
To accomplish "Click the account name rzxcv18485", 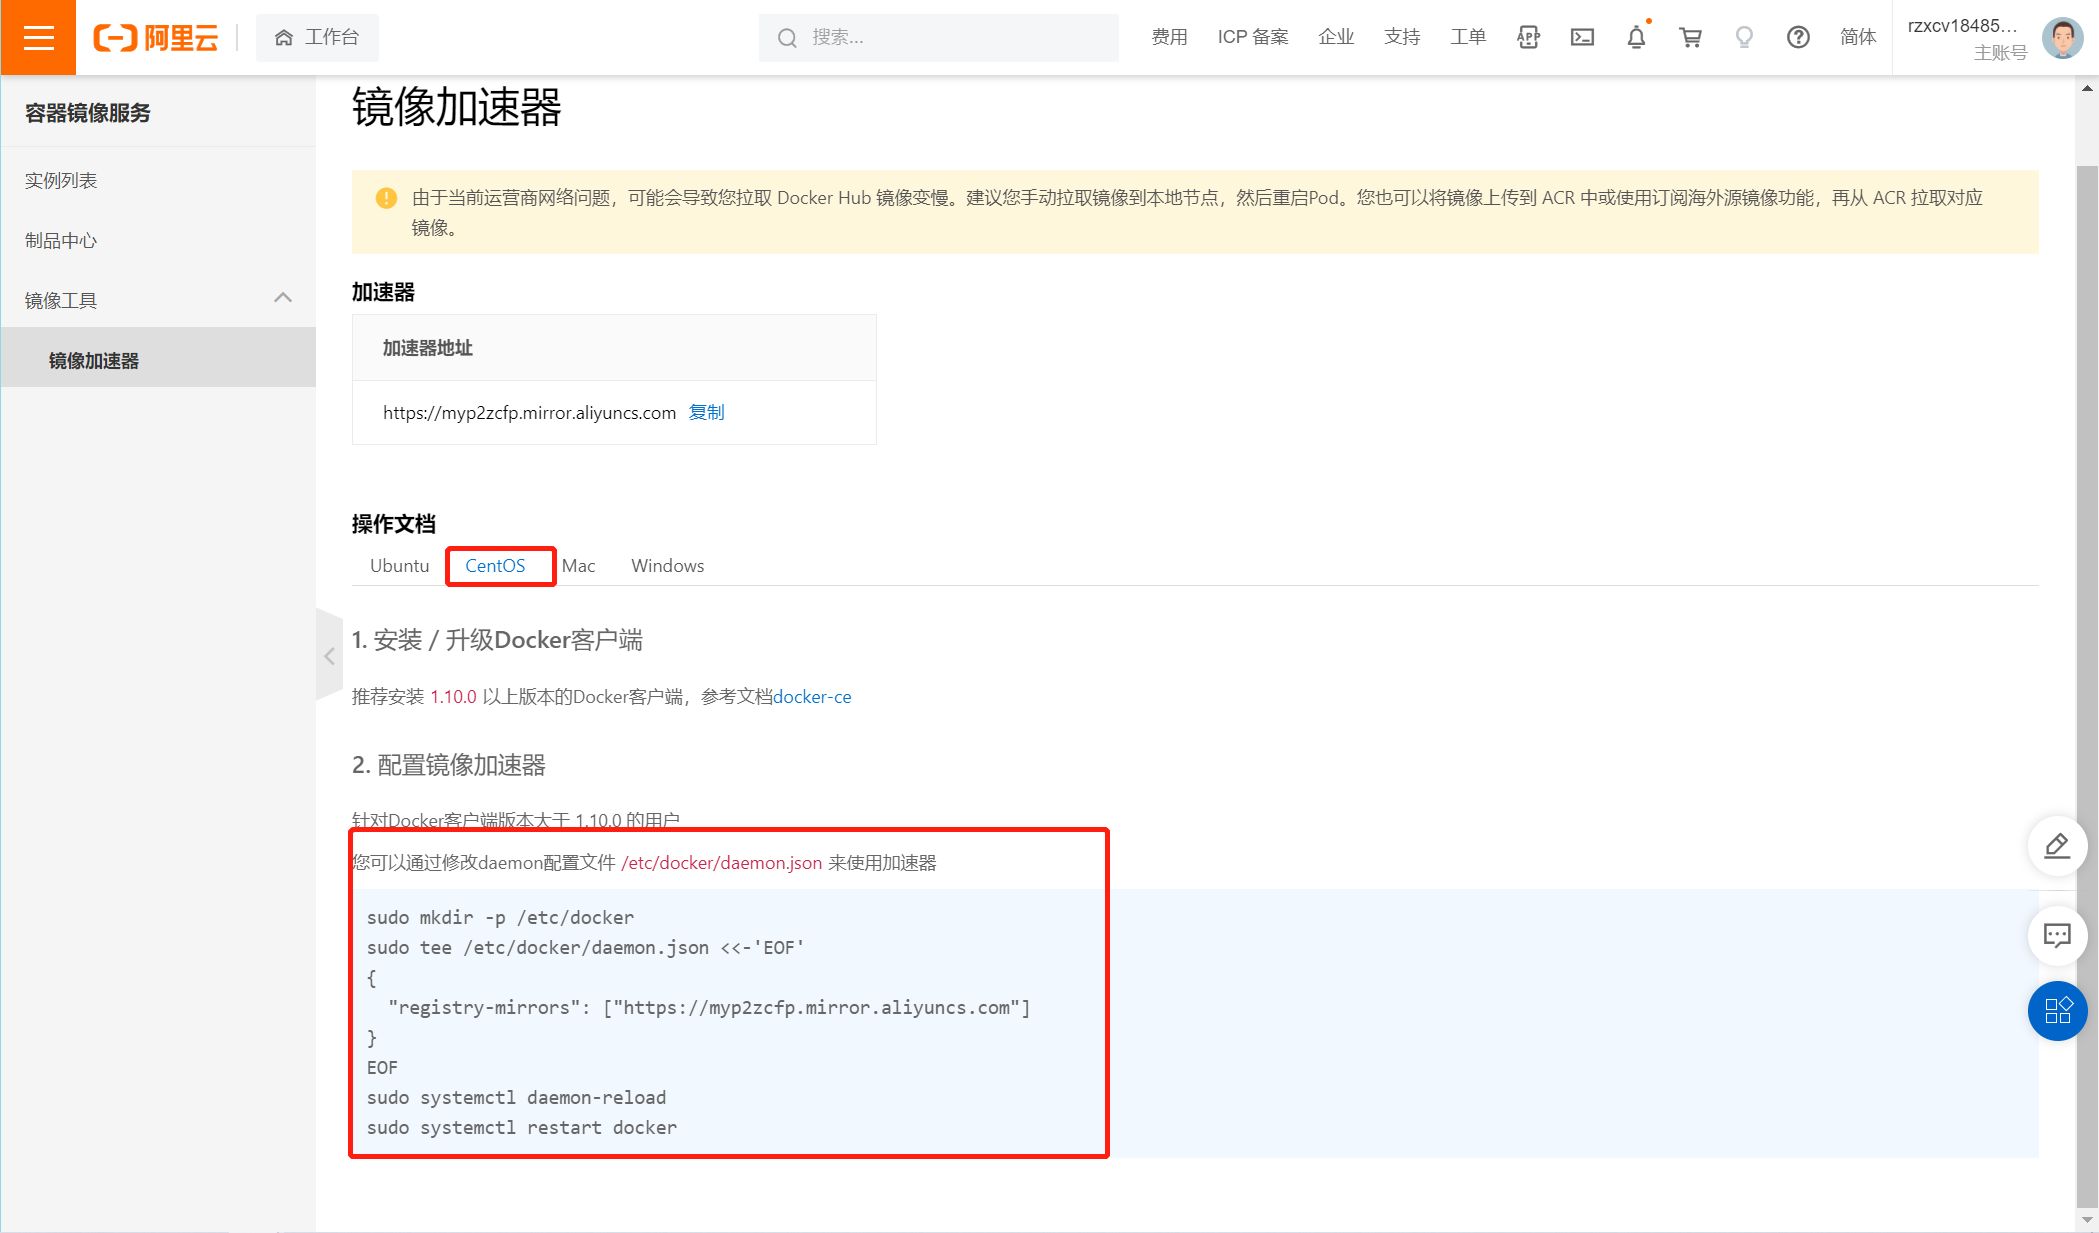I will coord(1962,26).
